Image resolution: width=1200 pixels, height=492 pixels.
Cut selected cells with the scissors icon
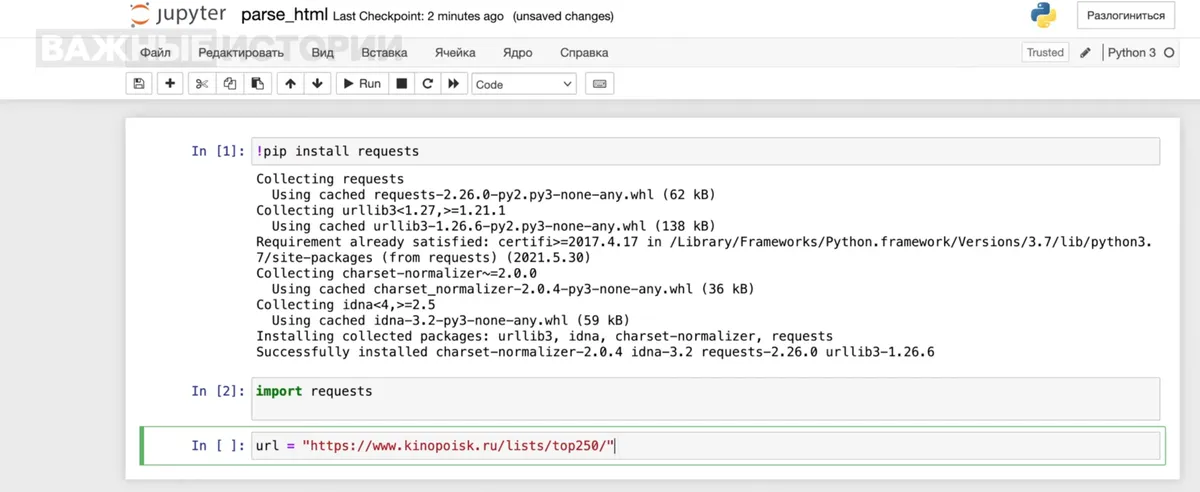[202, 84]
